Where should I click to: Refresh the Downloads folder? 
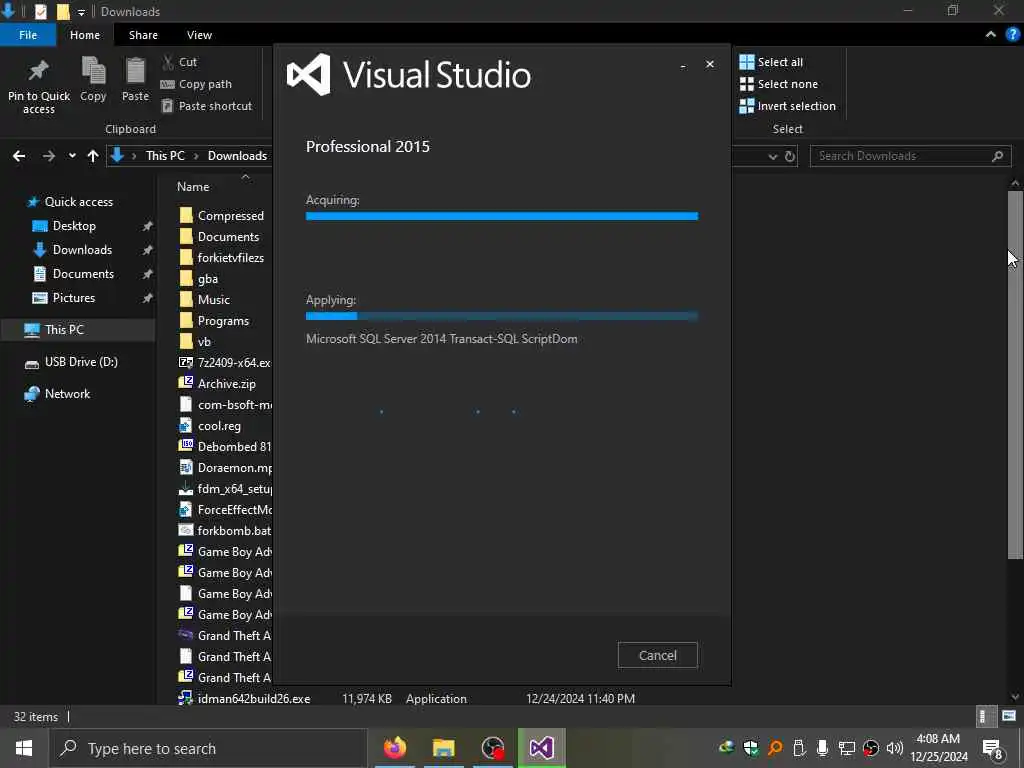pyautogui.click(x=790, y=157)
